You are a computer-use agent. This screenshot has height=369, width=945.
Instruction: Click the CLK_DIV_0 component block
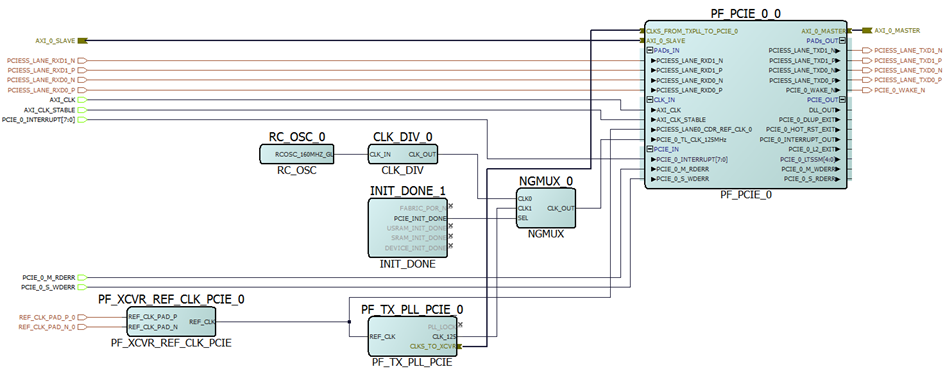403,154
